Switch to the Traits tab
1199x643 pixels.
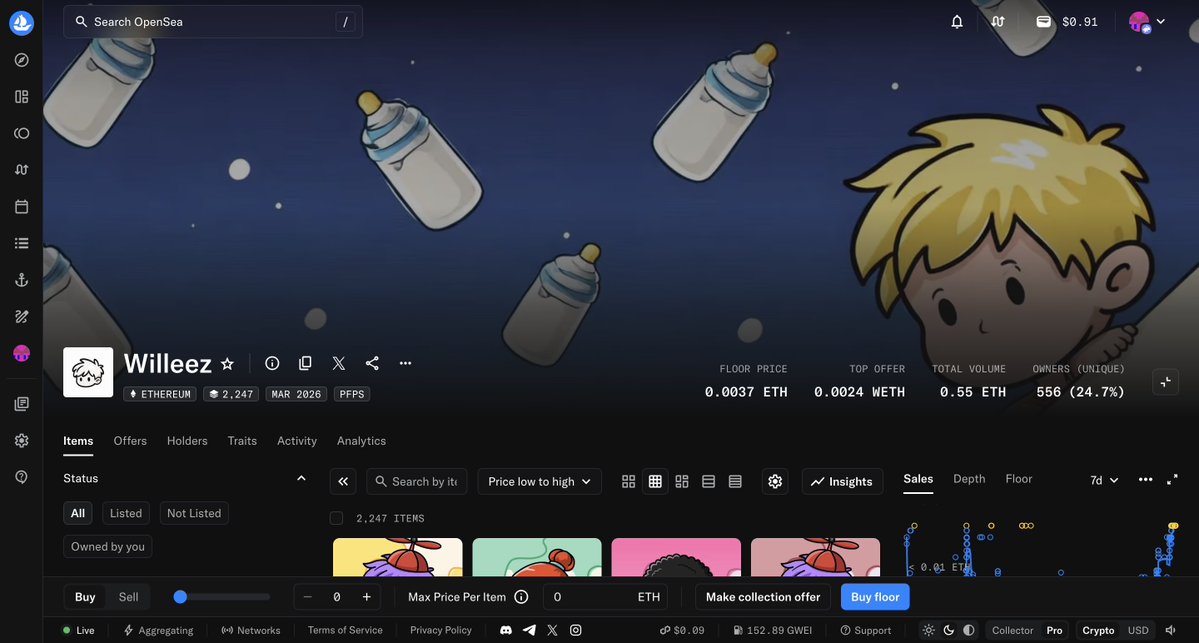(x=242, y=441)
